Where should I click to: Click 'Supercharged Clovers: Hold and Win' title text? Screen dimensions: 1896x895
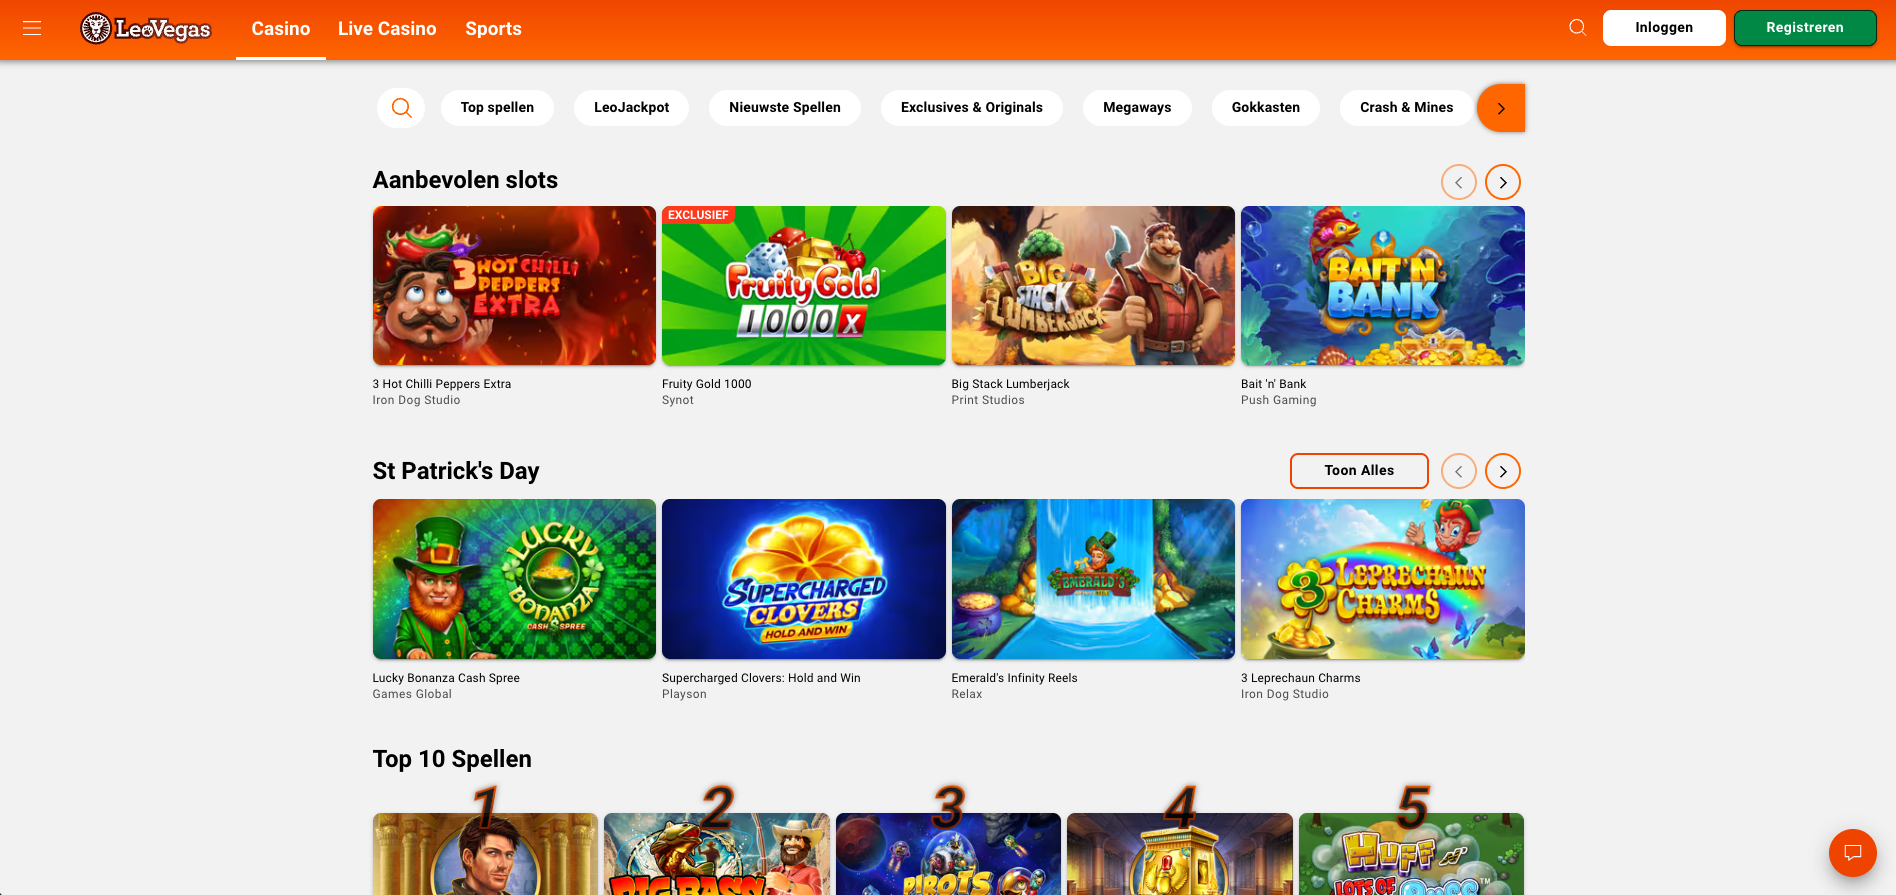tap(761, 678)
